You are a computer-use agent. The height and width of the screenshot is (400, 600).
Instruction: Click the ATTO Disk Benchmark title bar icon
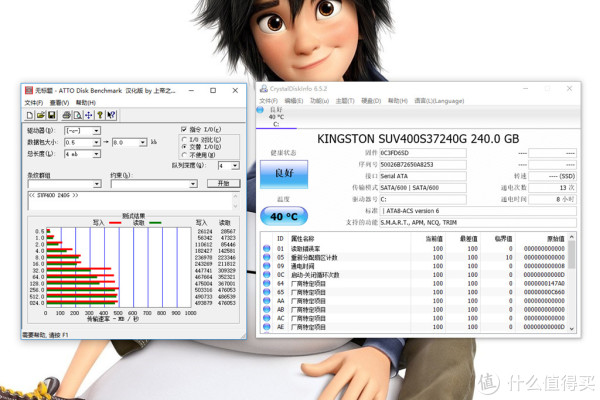(29, 90)
